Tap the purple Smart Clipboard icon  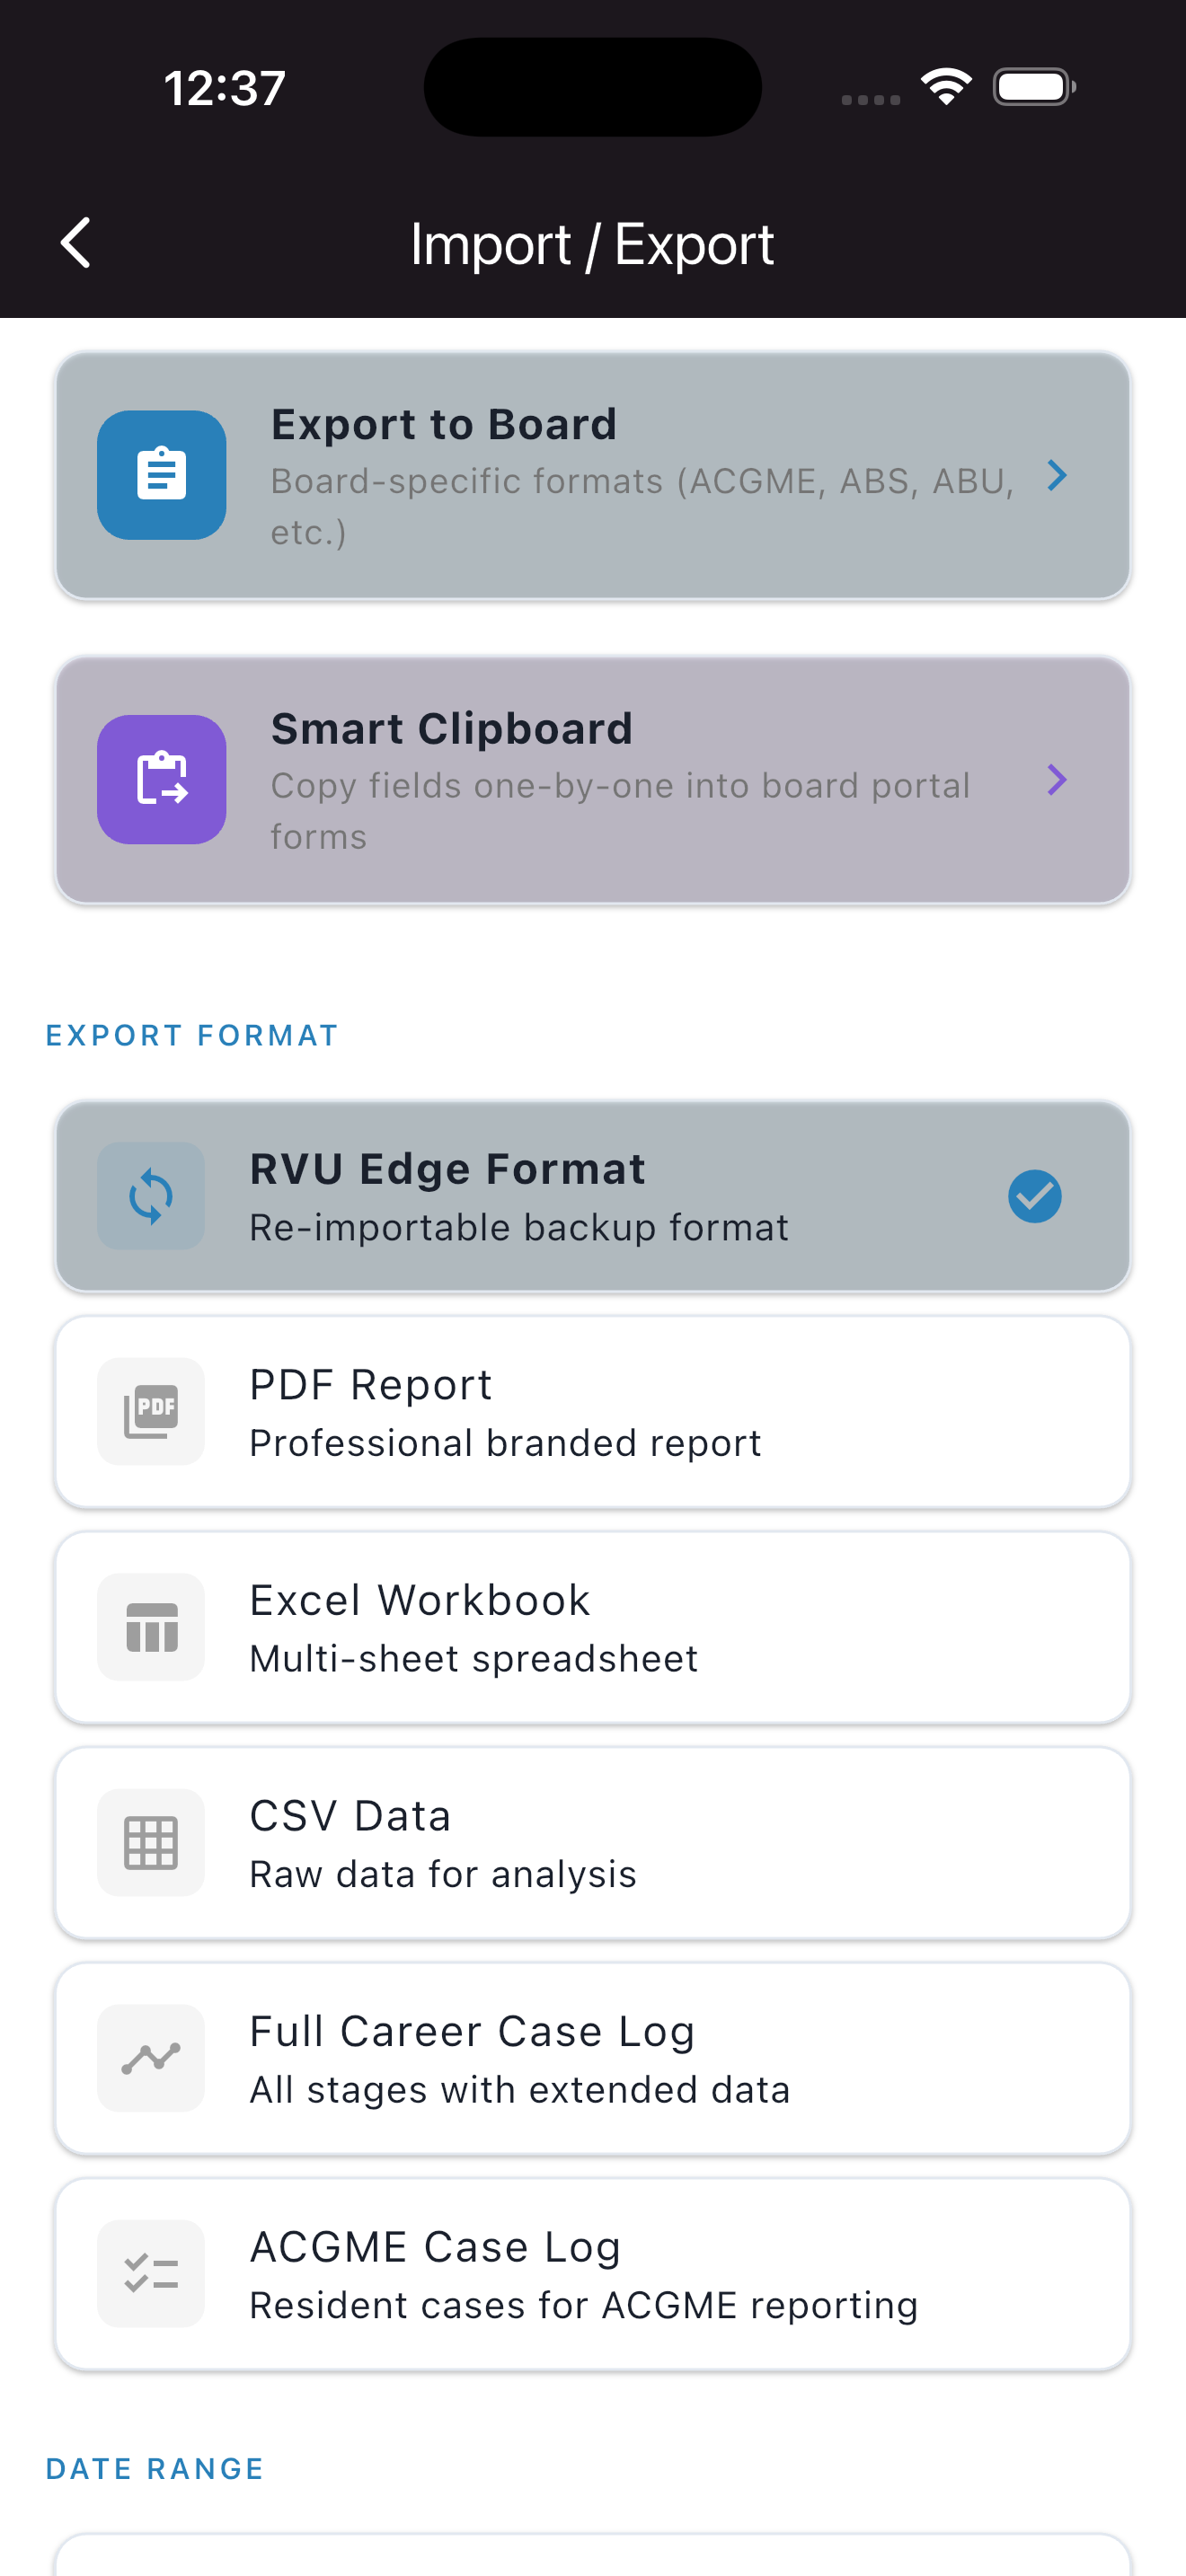[x=161, y=779]
